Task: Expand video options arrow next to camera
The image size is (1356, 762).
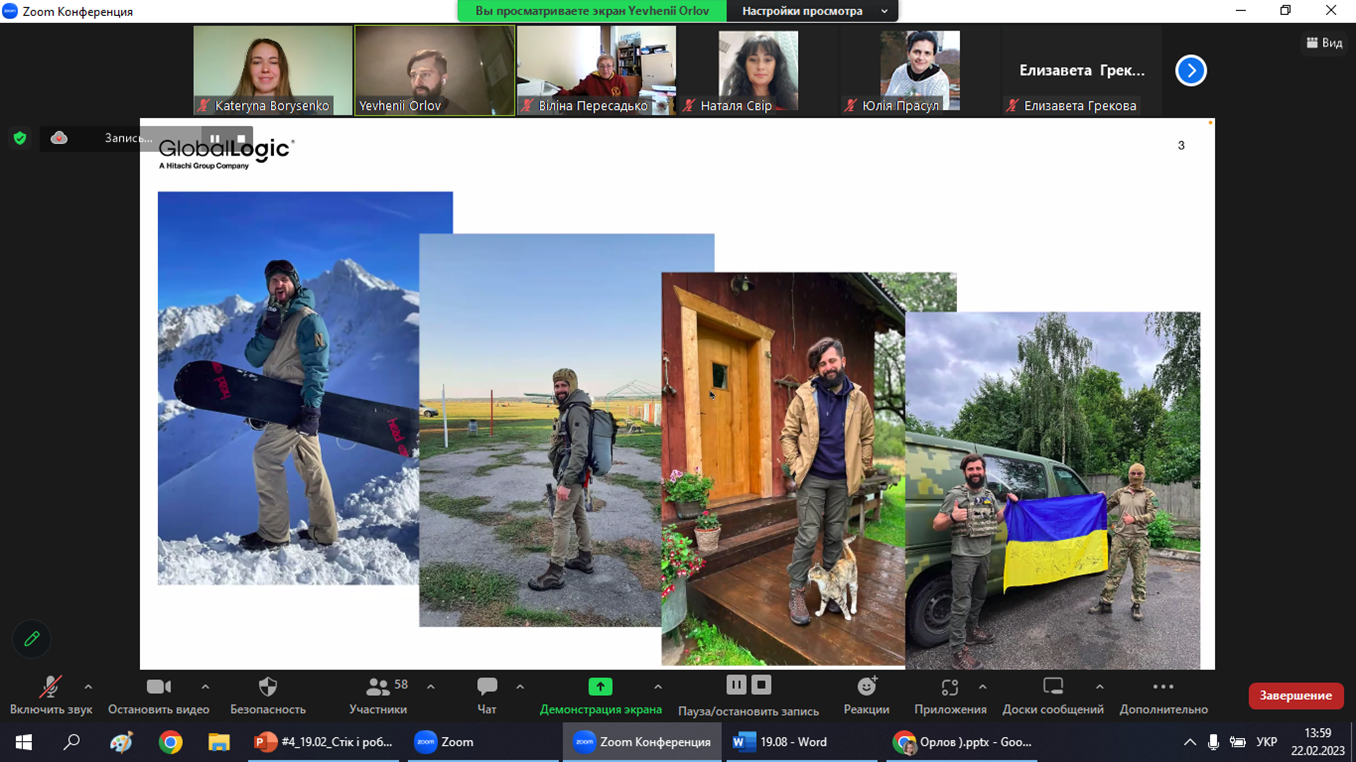Action: [x=205, y=687]
